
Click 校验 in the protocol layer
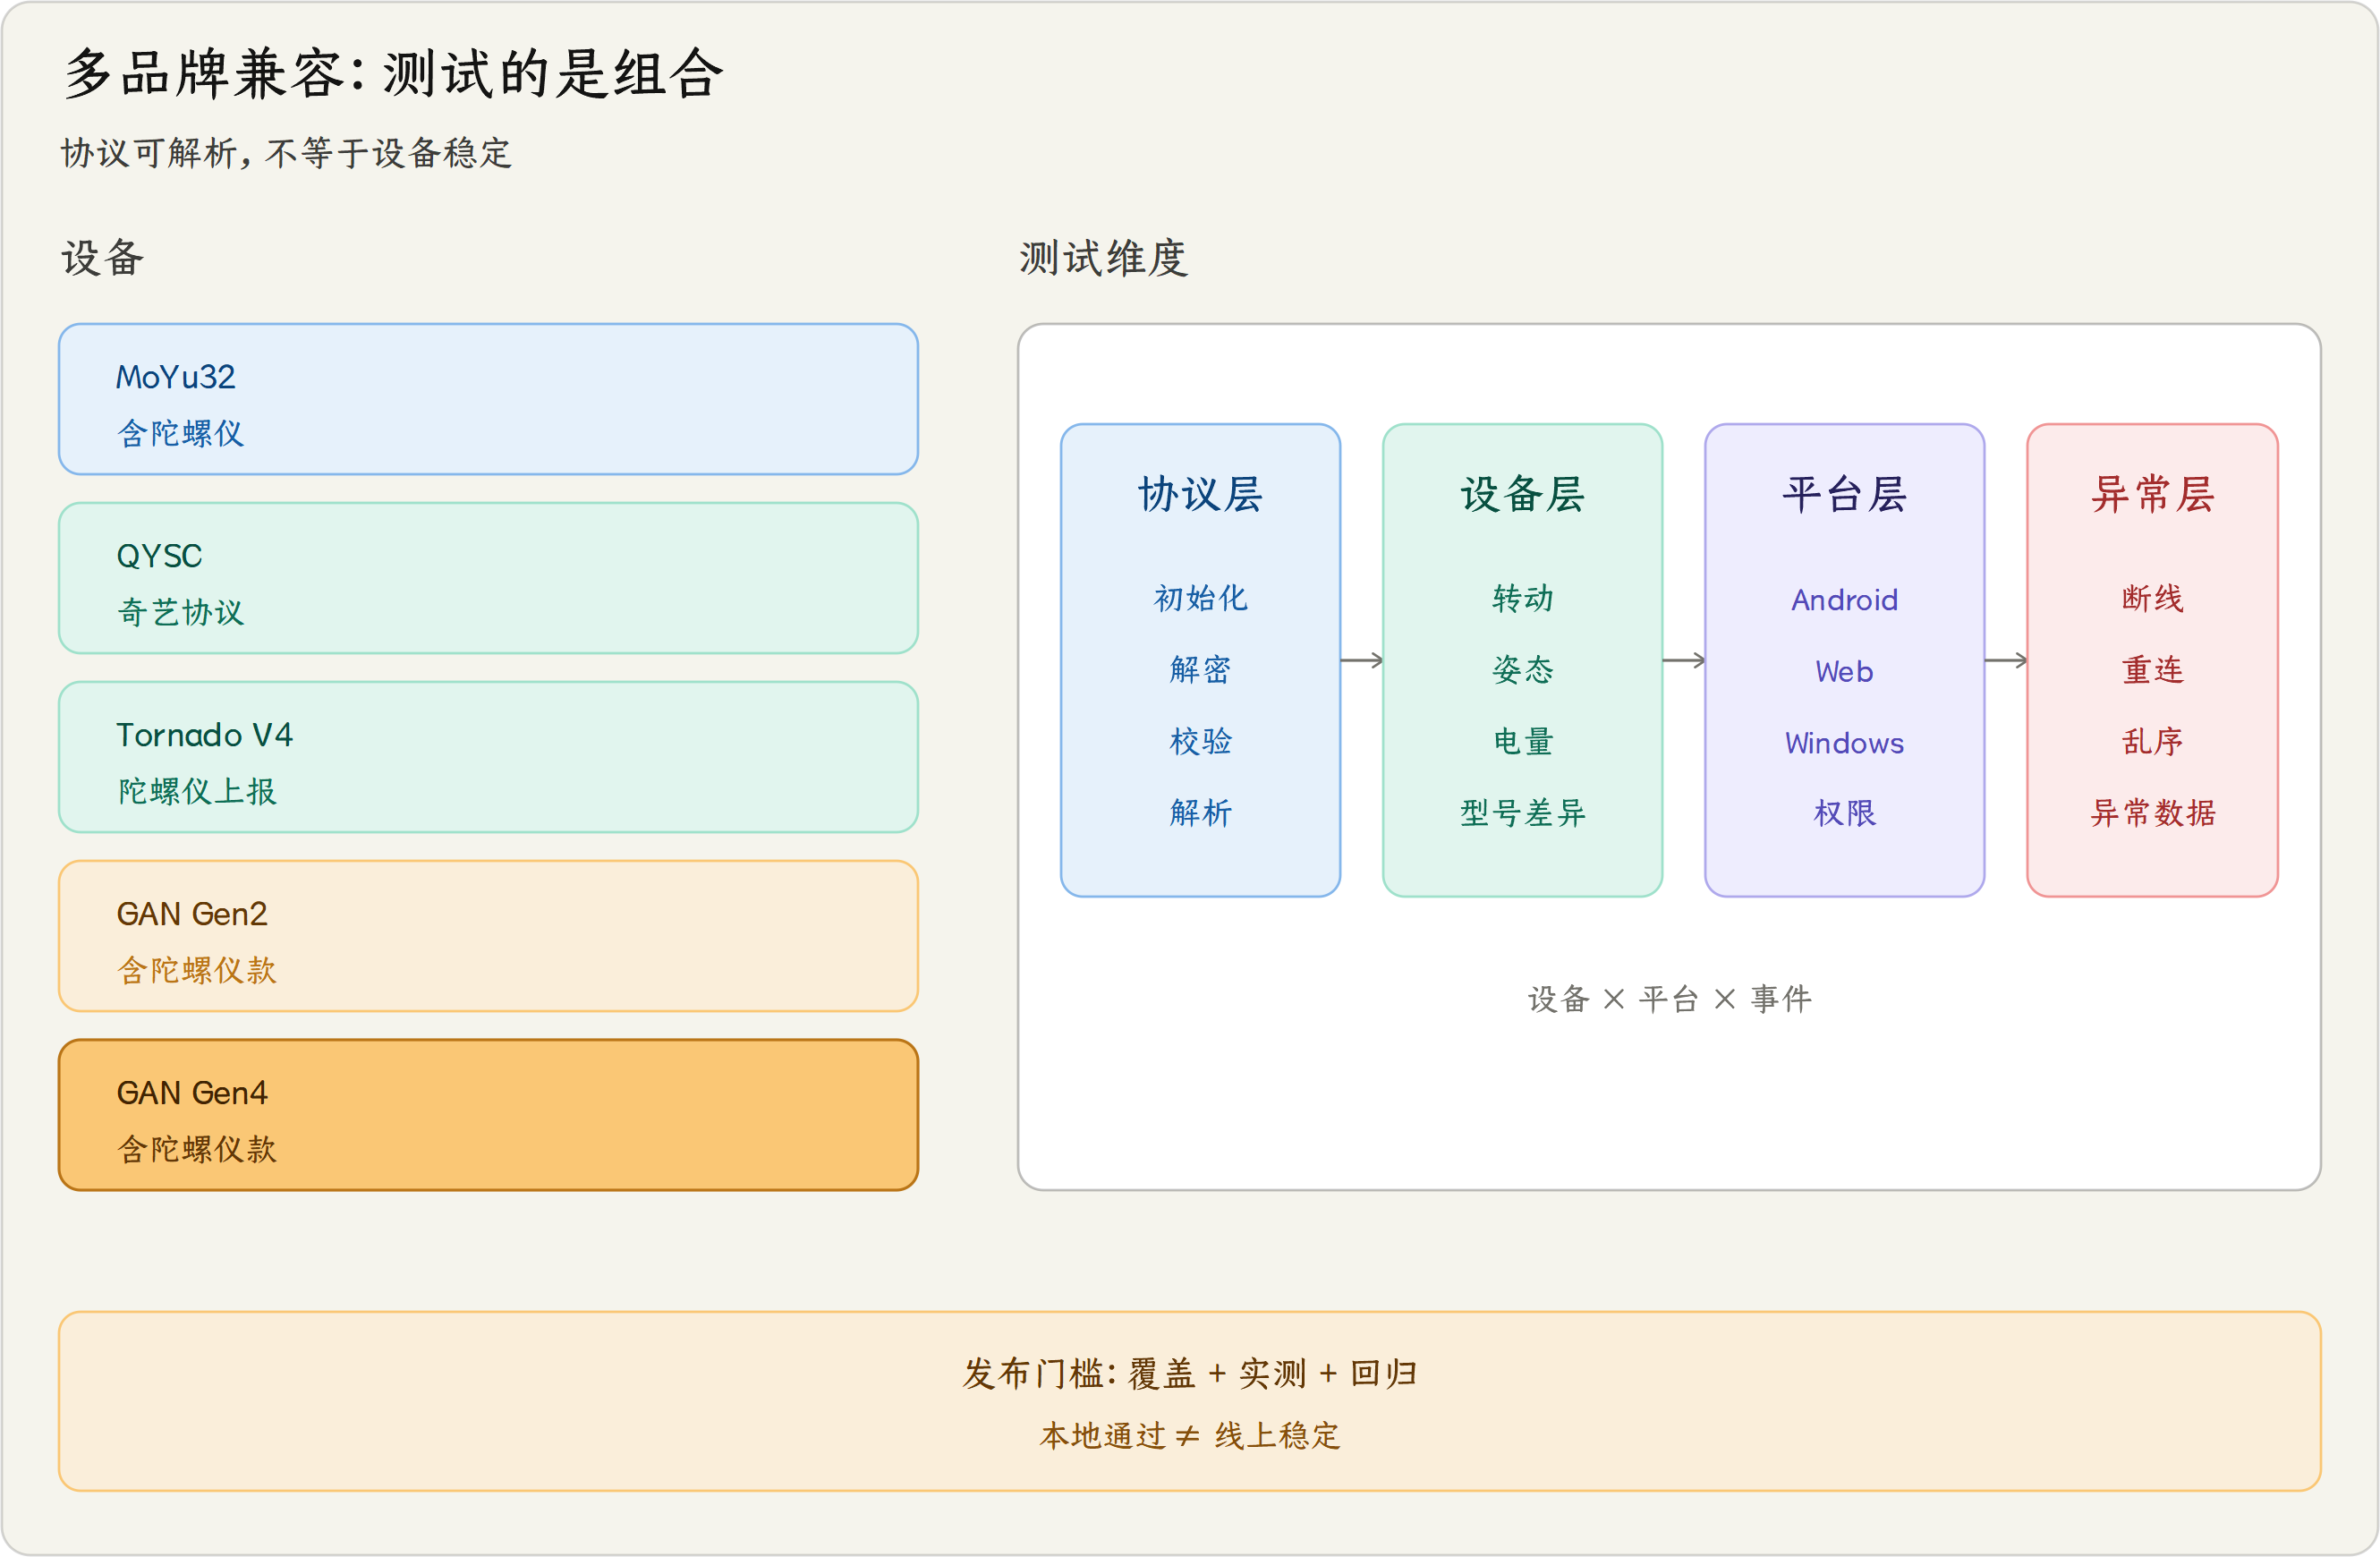1200,741
